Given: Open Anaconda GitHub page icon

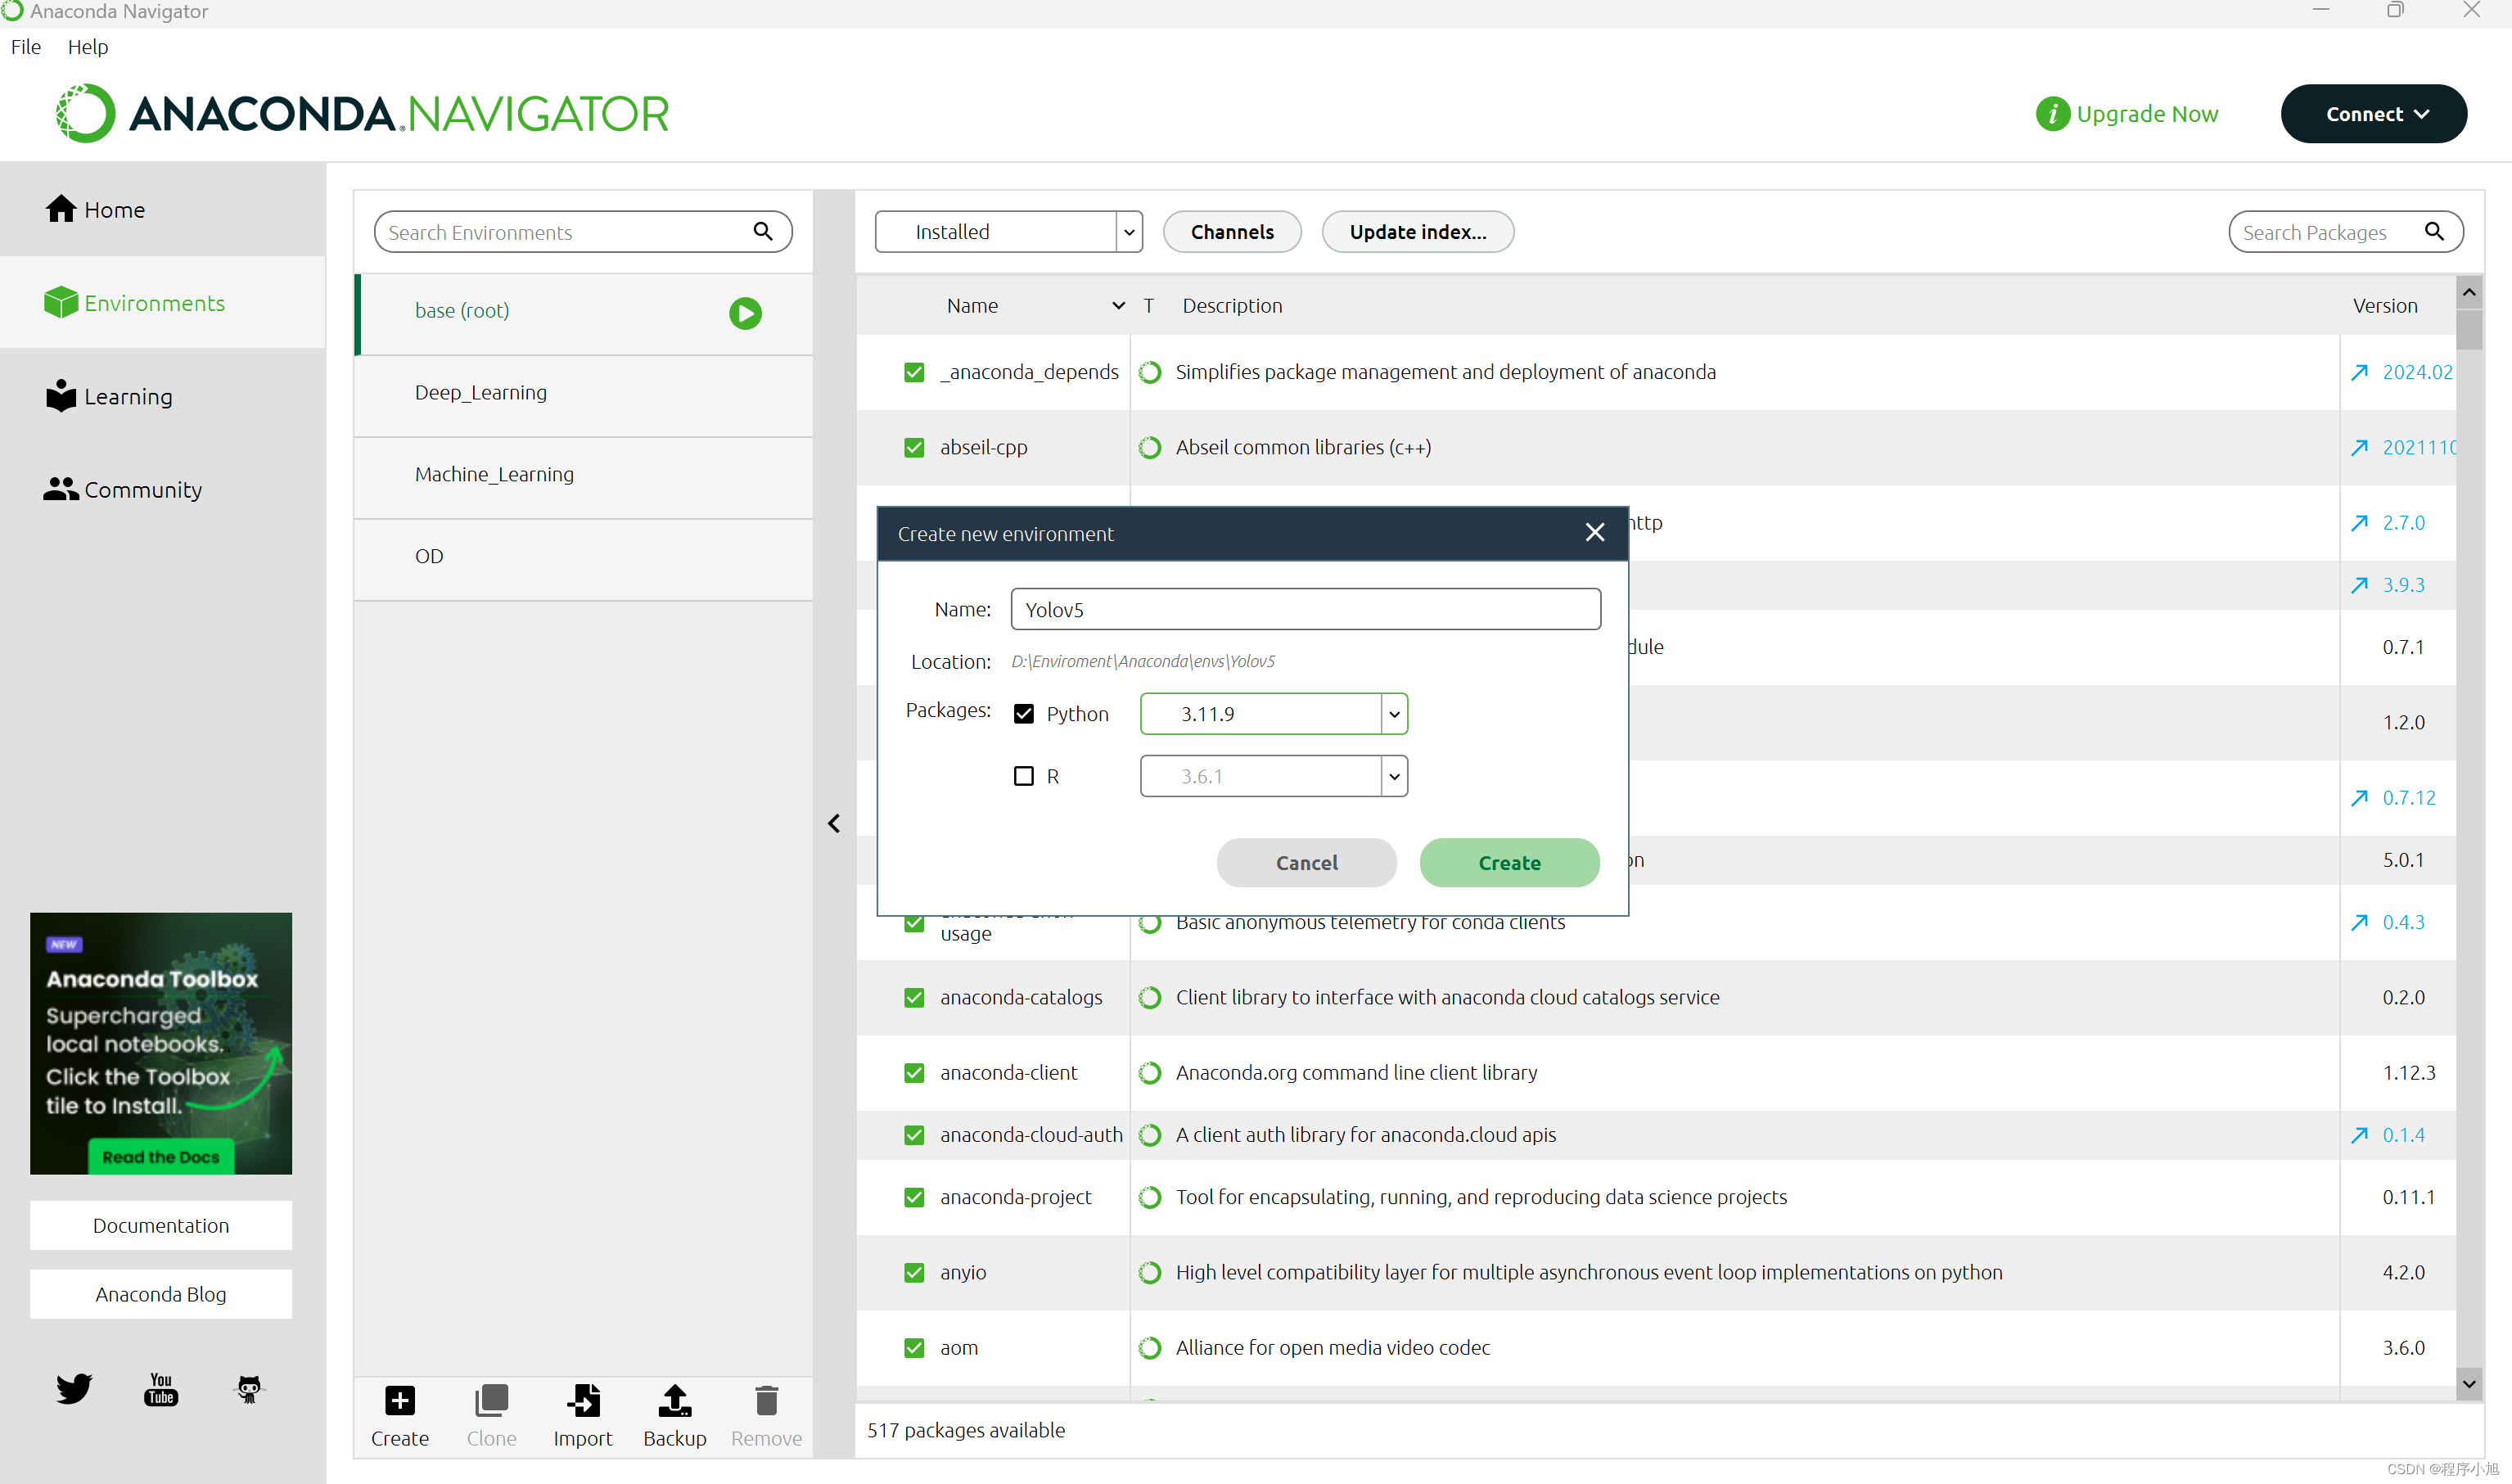Looking at the screenshot, I should [x=248, y=1388].
